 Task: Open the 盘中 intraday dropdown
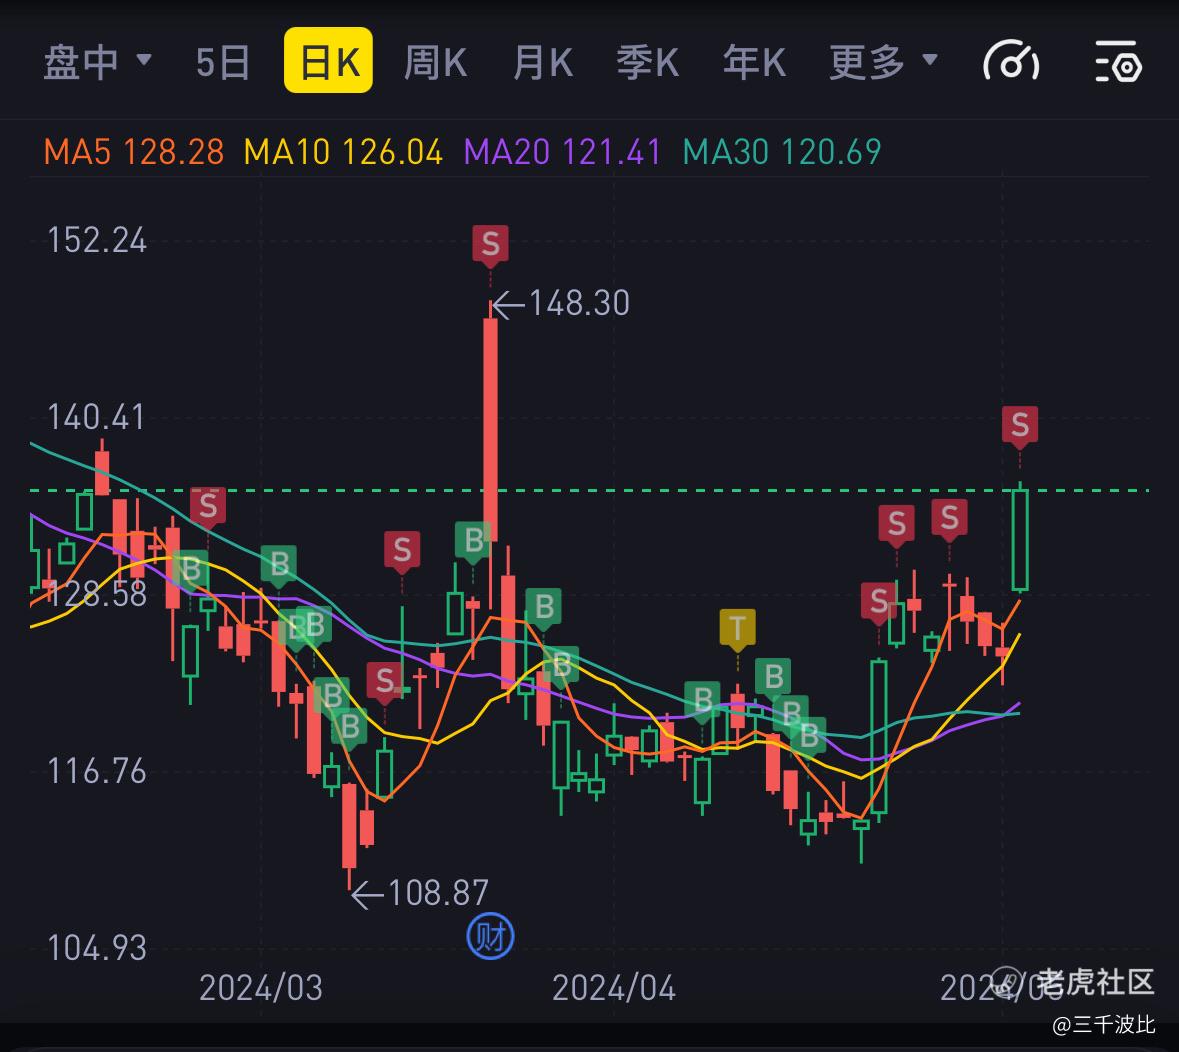(x=98, y=61)
